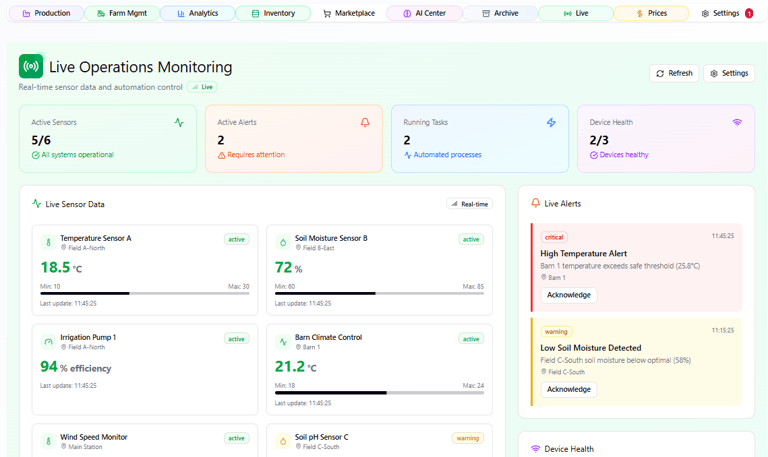This screenshot has width=768, height=457.
Task: Open the Prices tab
Action: coord(651,13)
